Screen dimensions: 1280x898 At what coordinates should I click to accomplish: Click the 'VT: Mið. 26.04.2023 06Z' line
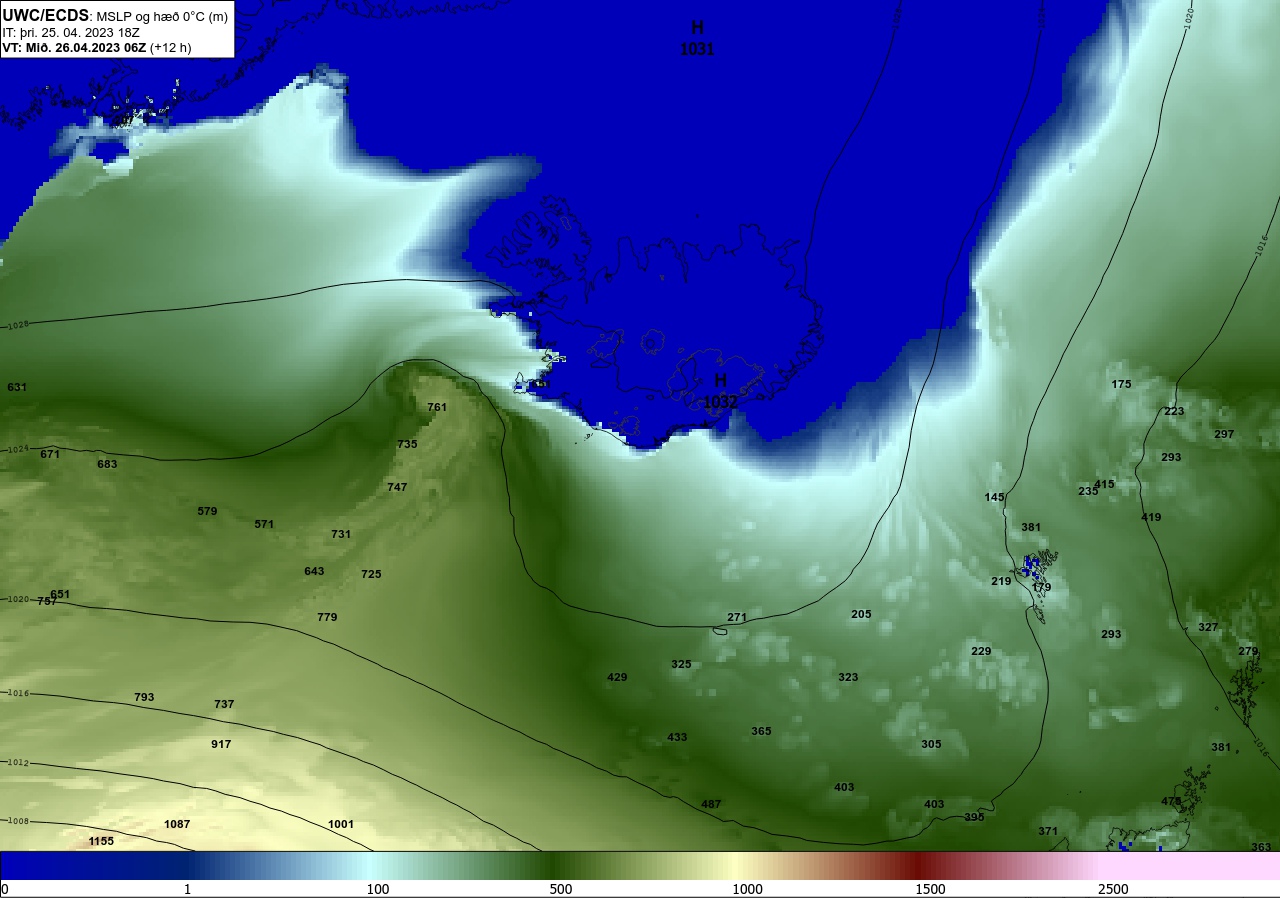point(74,47)
